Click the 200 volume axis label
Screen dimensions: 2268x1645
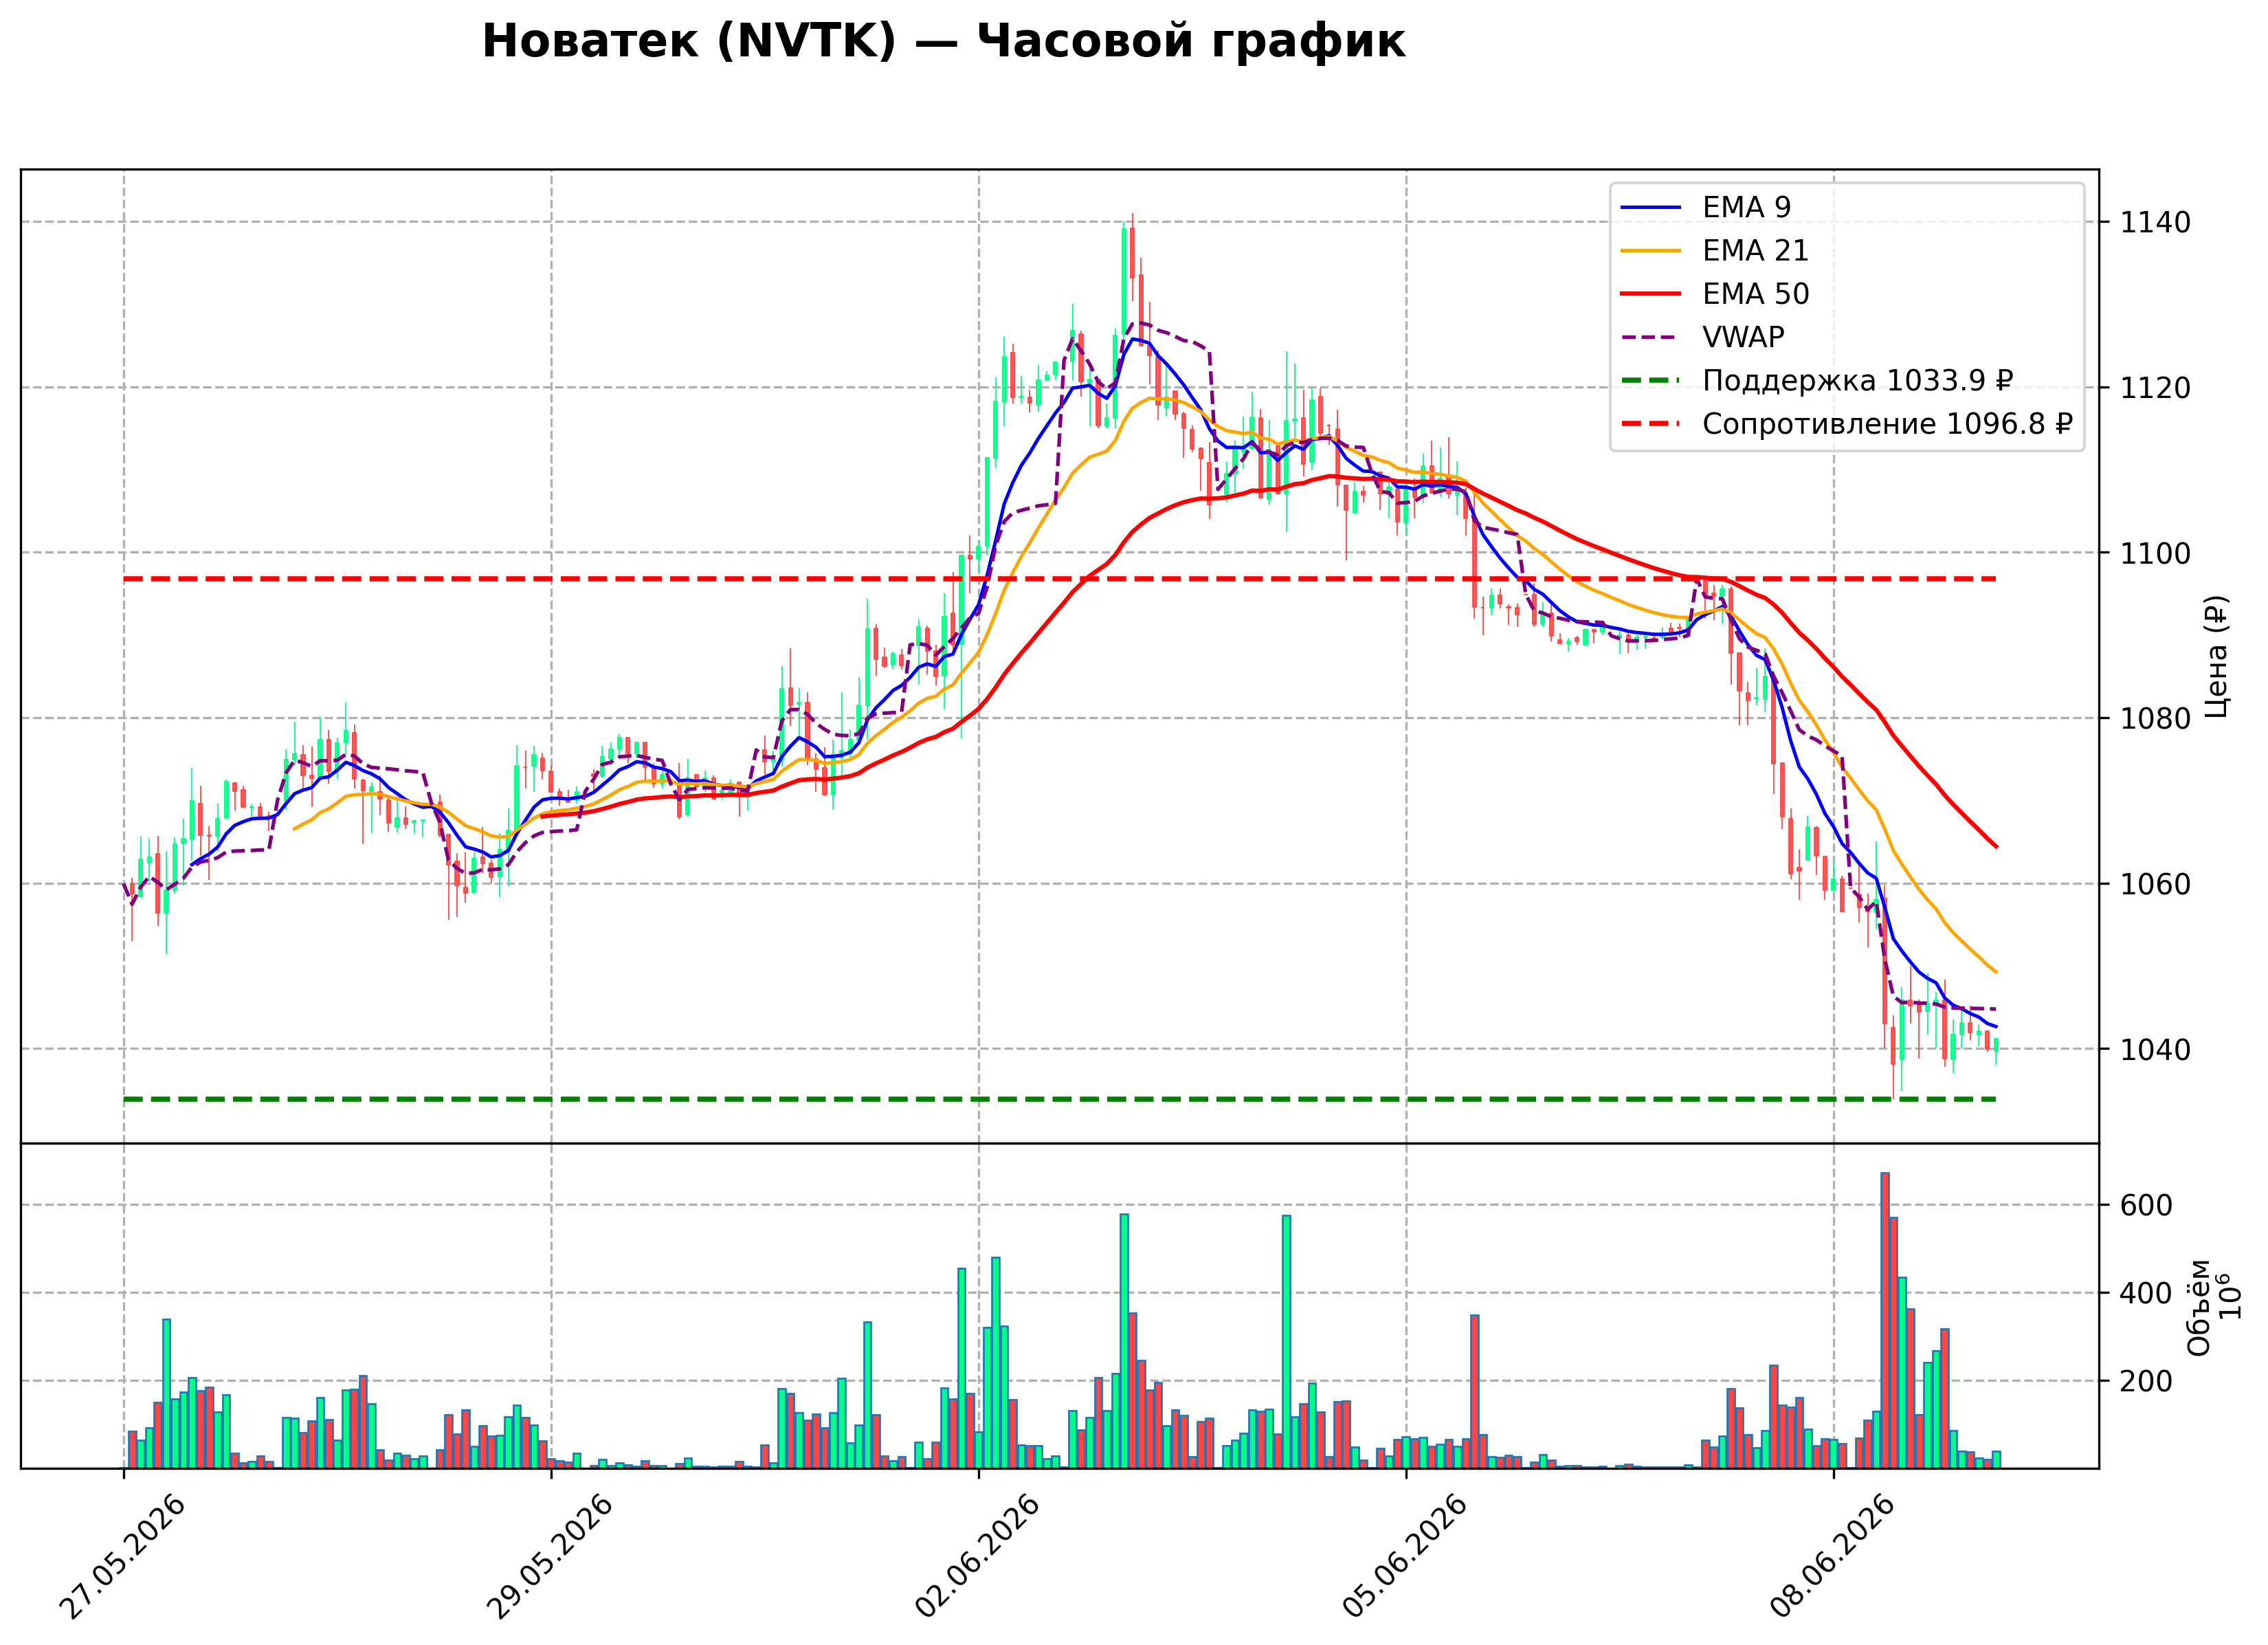click(2146, 1381)
